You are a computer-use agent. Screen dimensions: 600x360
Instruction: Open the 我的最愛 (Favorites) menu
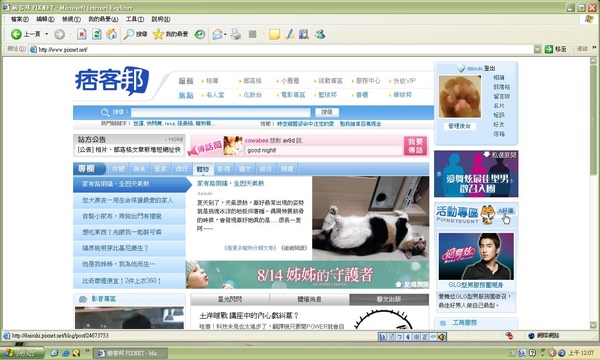click(x=103, y=19)
